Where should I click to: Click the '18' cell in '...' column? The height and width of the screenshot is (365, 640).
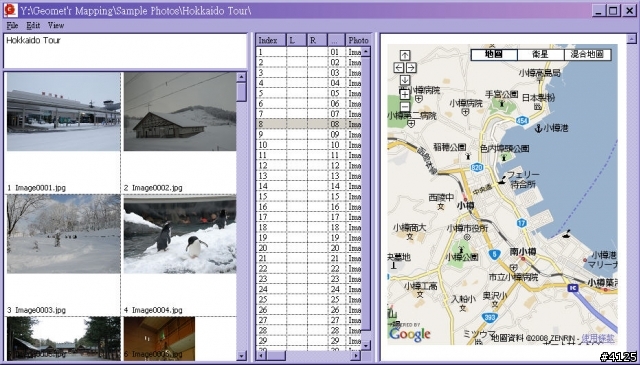336,227
